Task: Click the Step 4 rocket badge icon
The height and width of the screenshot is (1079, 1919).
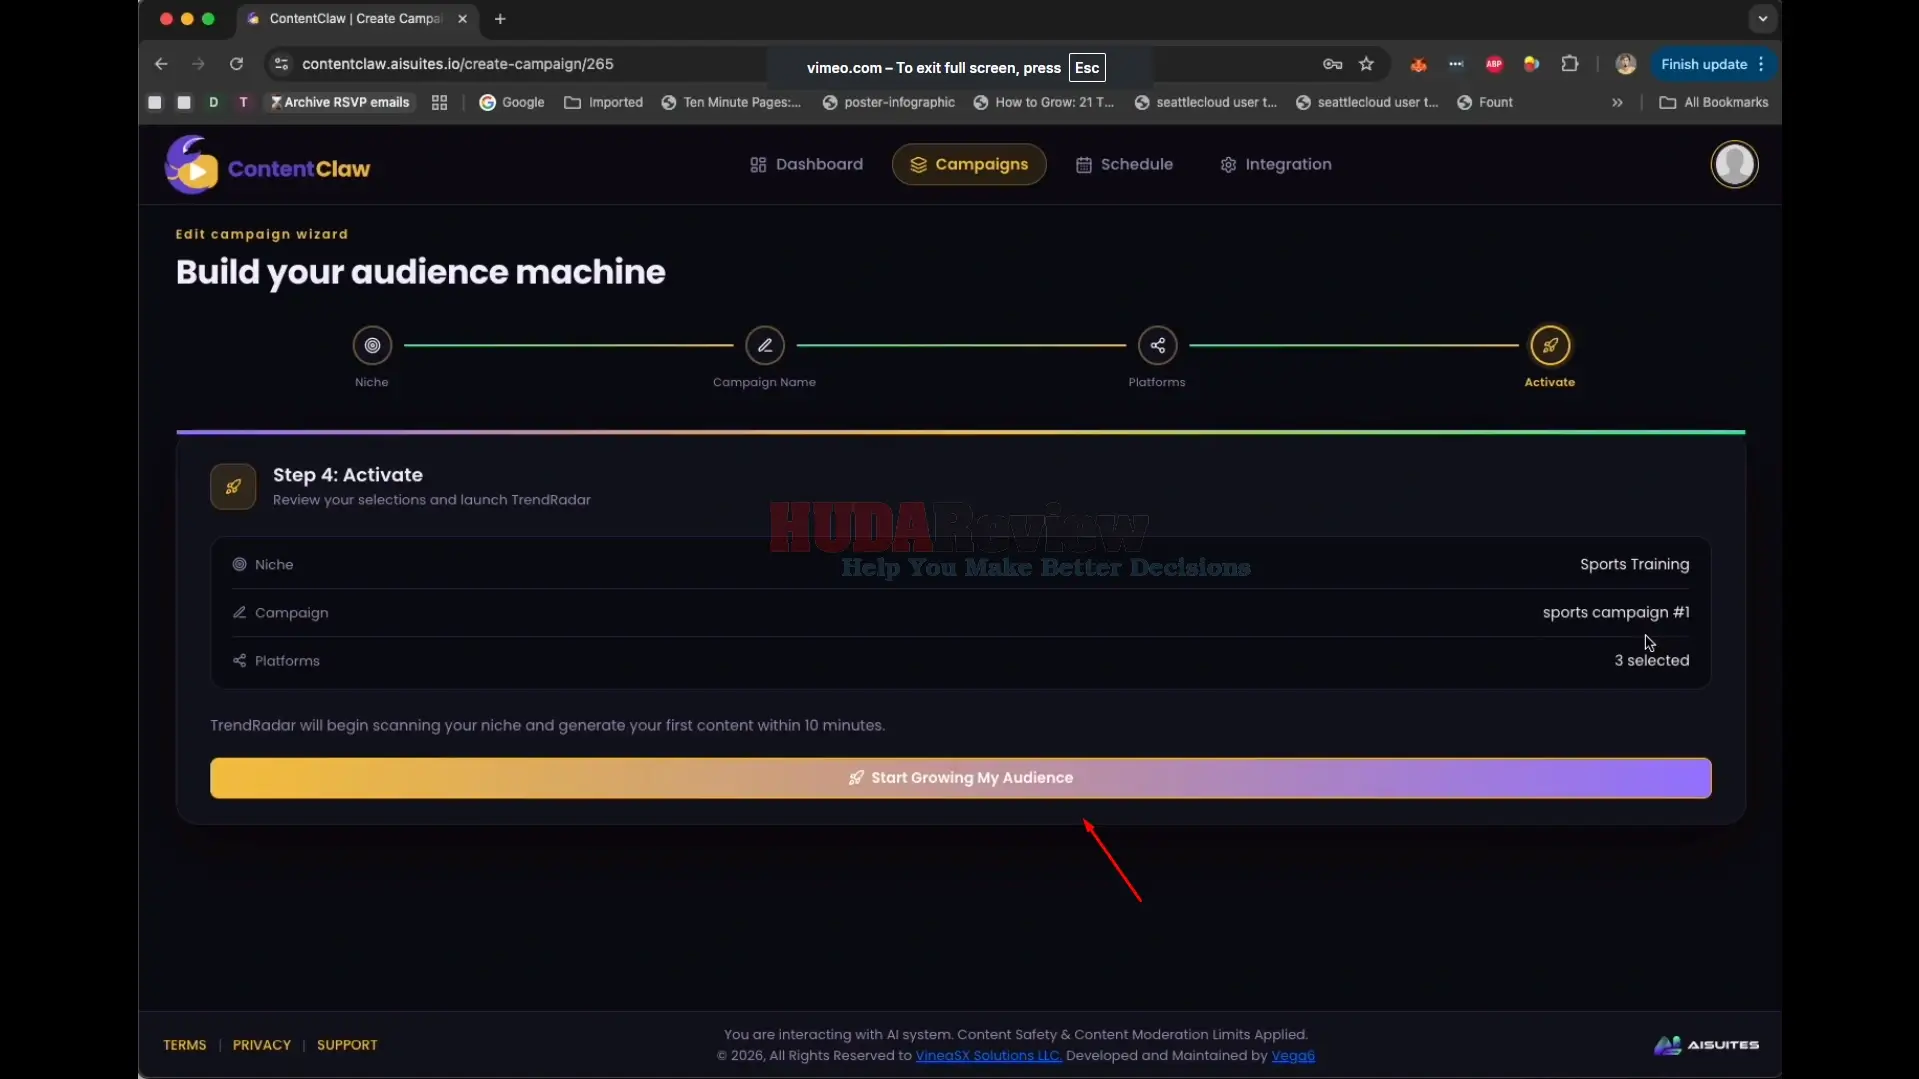Action: [233, 487]
